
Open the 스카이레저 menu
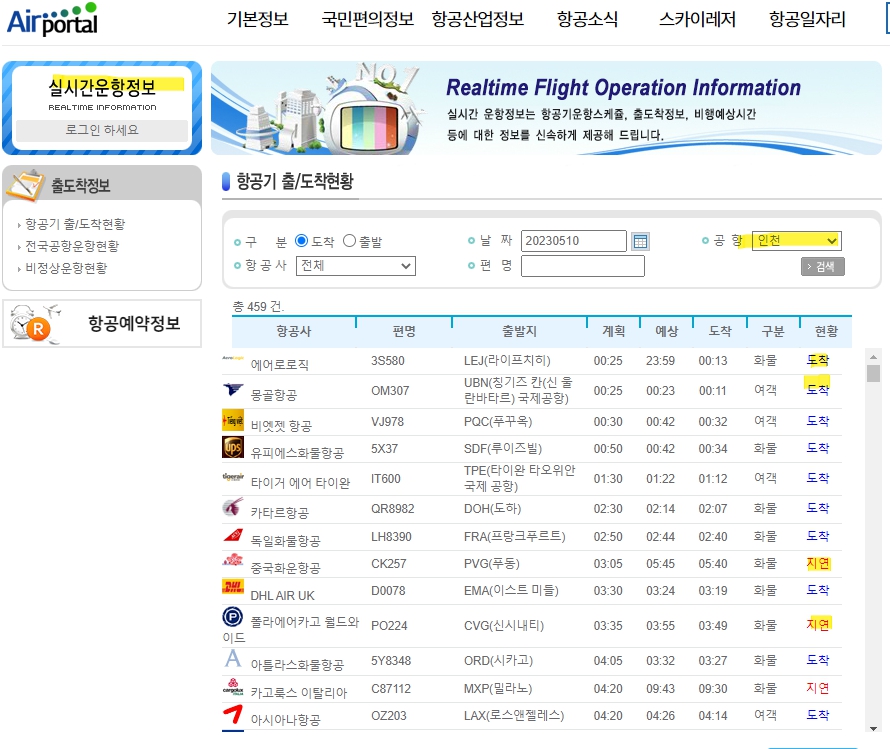[697, 18]
